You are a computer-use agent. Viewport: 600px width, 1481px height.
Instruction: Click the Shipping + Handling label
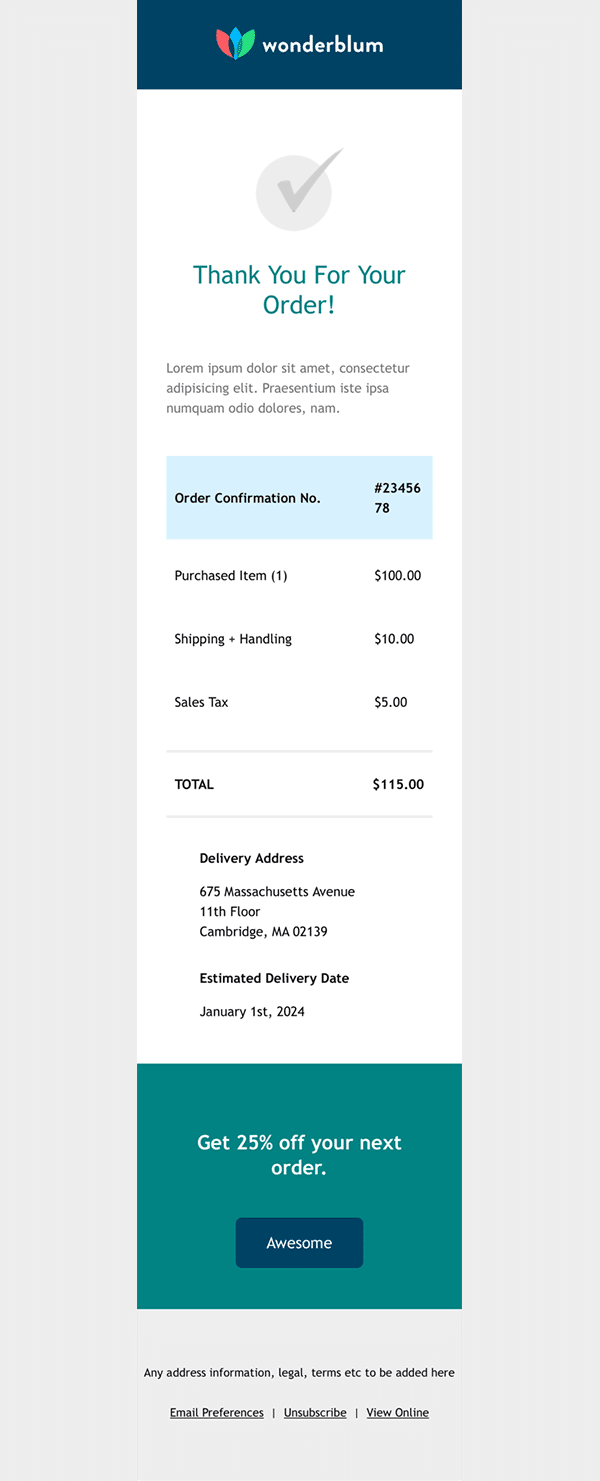click(233, 639)
